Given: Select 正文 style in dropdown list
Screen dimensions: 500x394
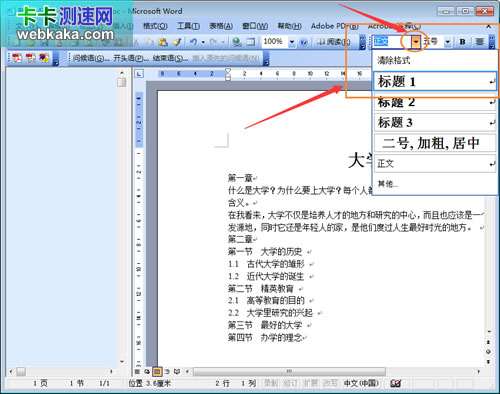Looking at the screenshot, I should [x=435, y=163].
